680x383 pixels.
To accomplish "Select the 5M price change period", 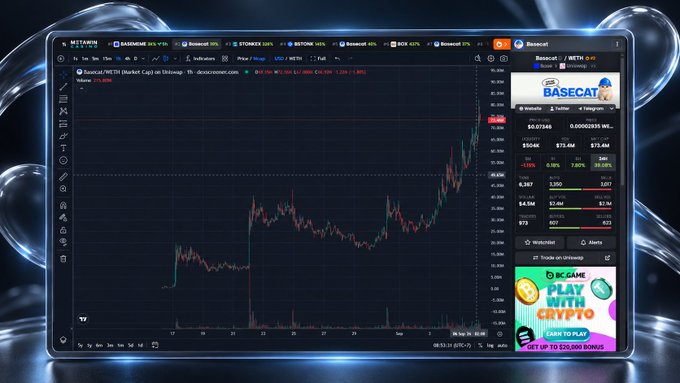I will click(x=528, y=162).
